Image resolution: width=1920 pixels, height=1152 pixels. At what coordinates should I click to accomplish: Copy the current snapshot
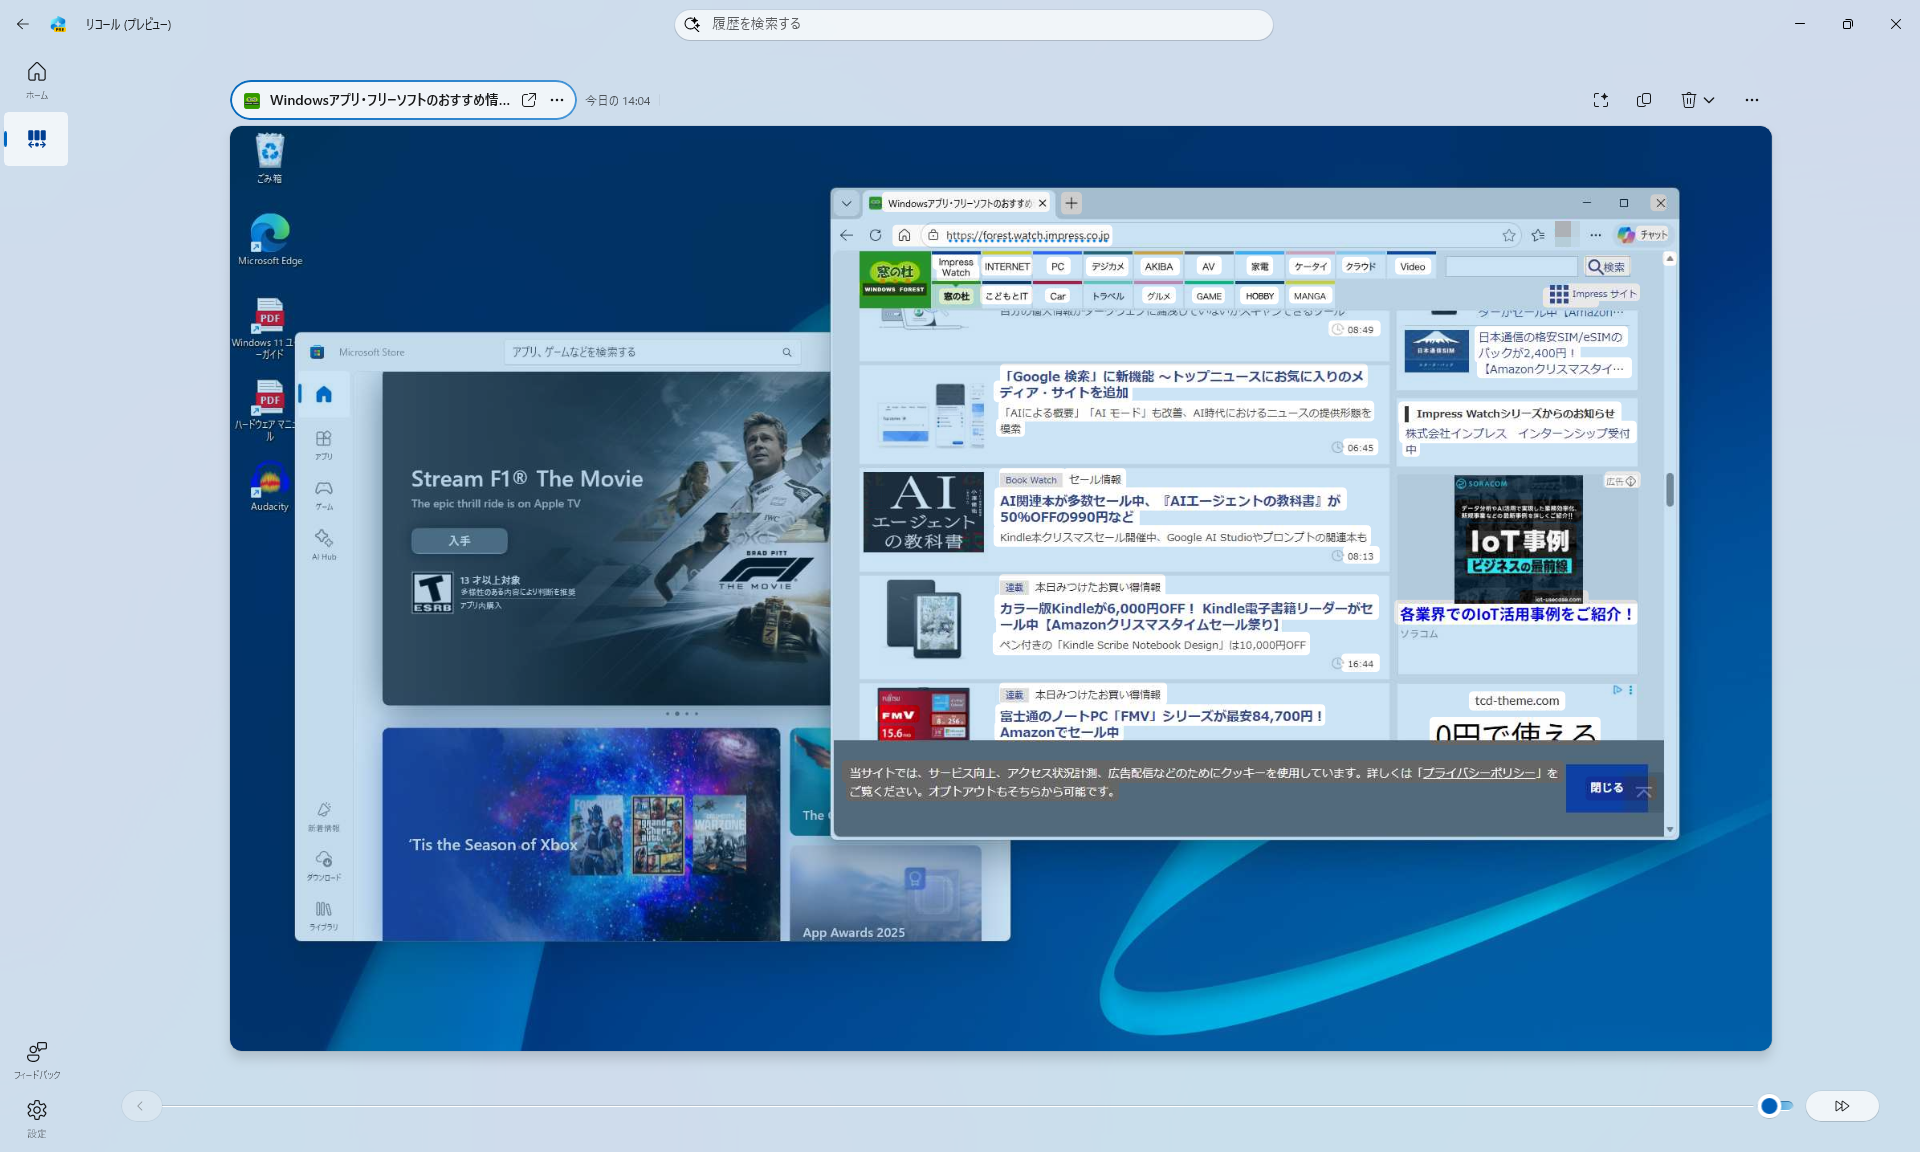pos(1644,100)
